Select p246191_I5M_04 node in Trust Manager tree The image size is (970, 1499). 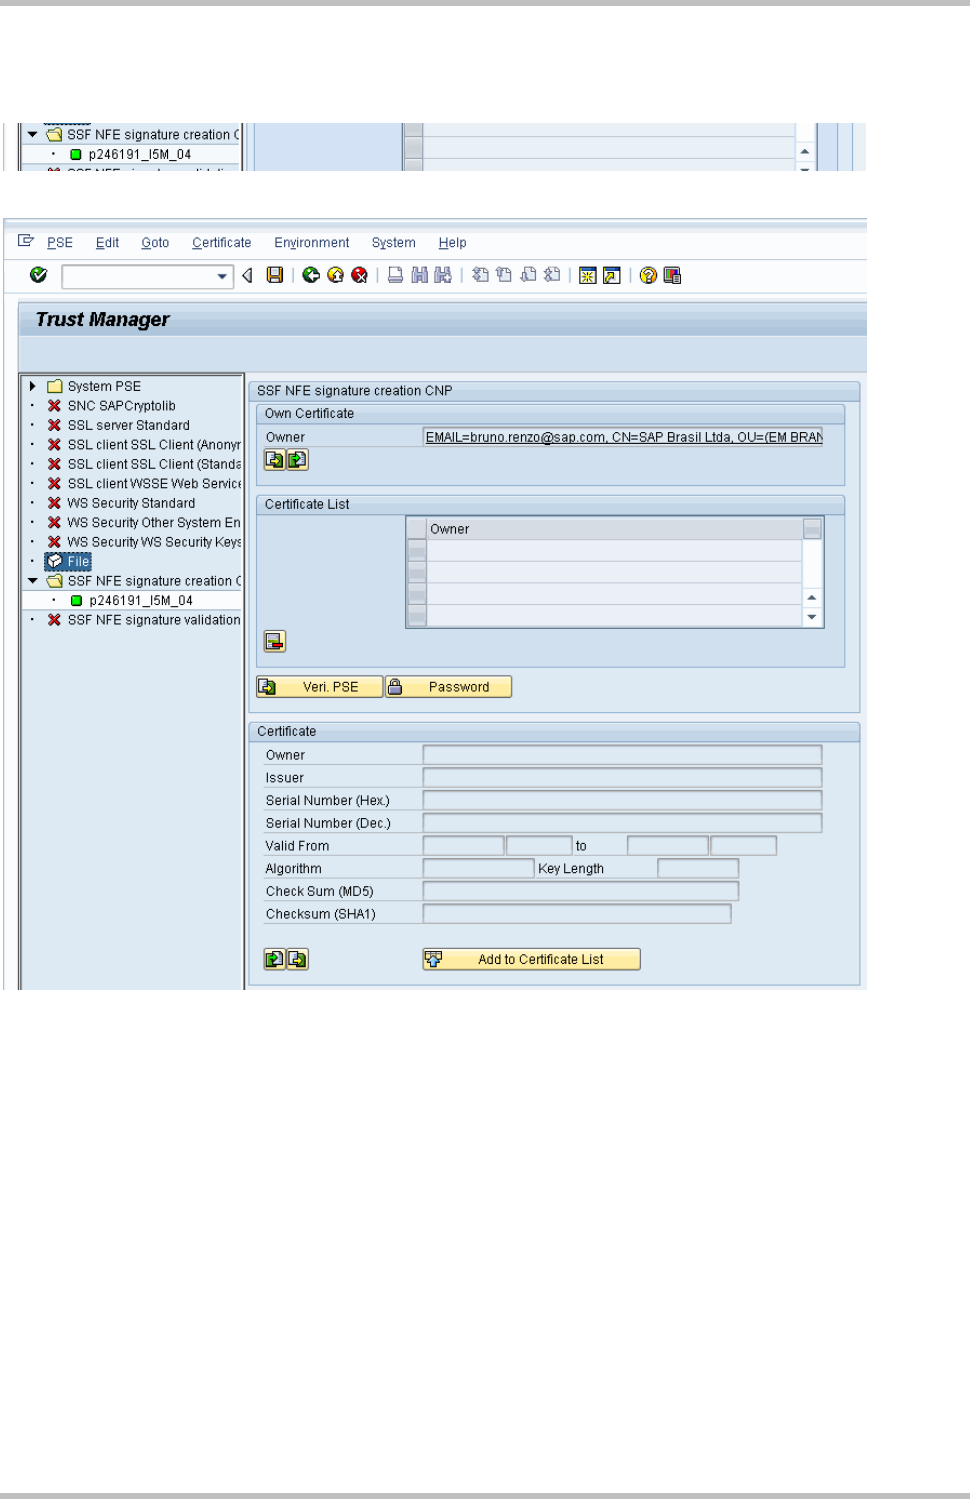click(x=141, y=601)
